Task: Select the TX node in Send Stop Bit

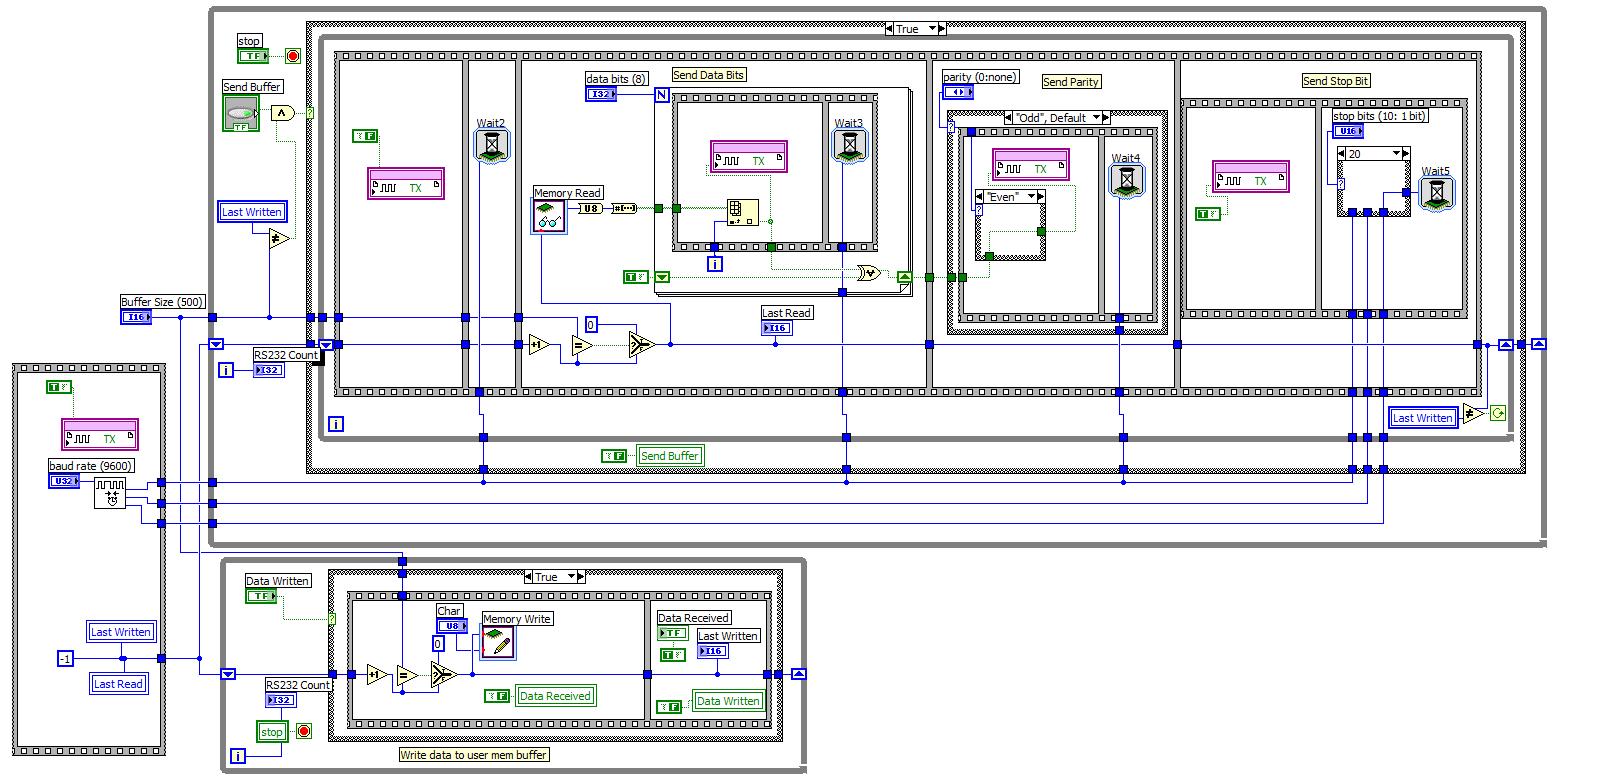Action: (1250, 177)
